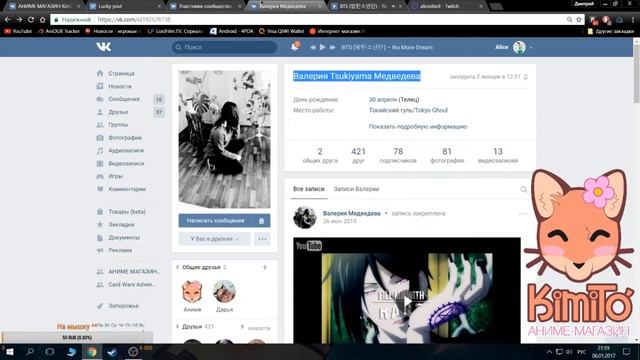Open Visa QIWI Wallet bookmark

click(282, 31)
